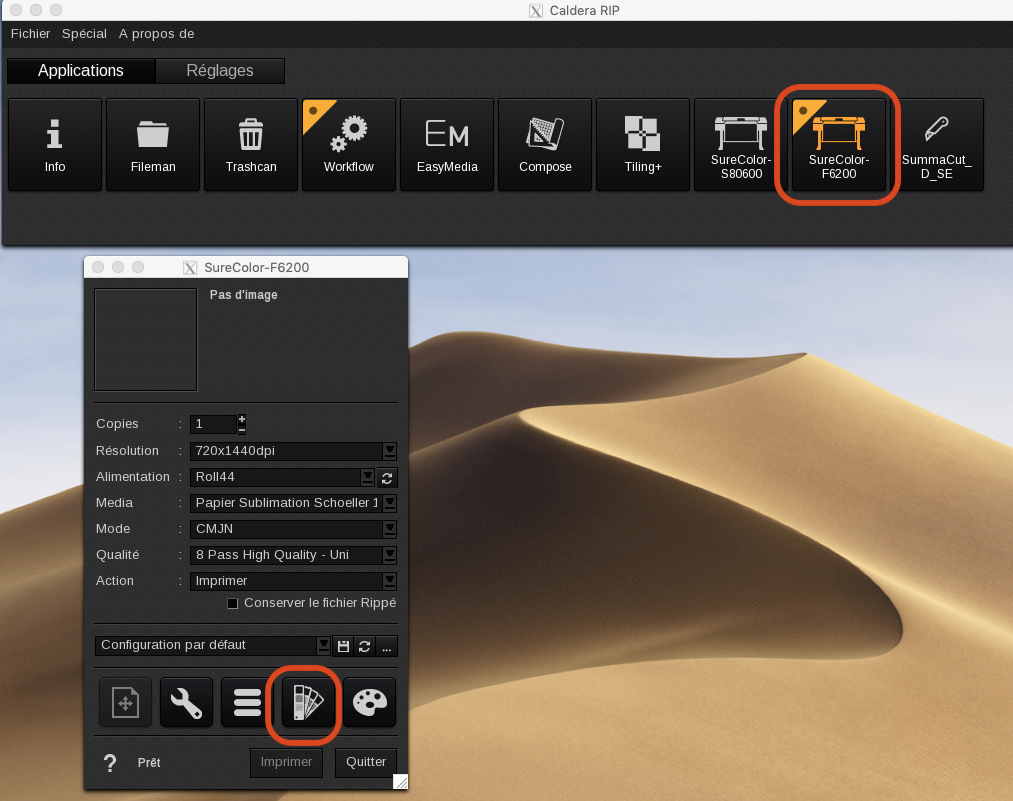Open the Spécial menu

pos(84,34)
